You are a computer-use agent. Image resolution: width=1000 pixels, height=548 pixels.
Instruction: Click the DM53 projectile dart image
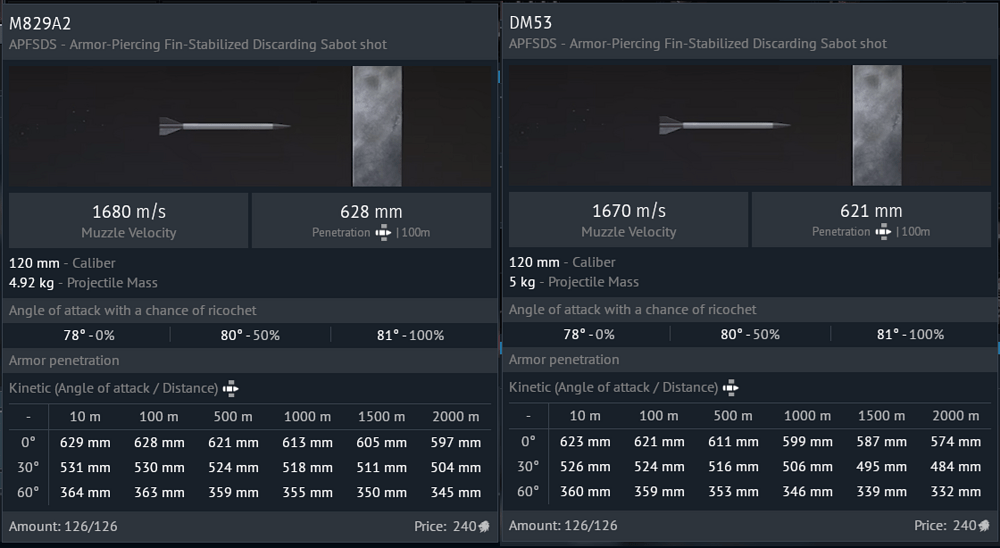click(x=724, y=126)
